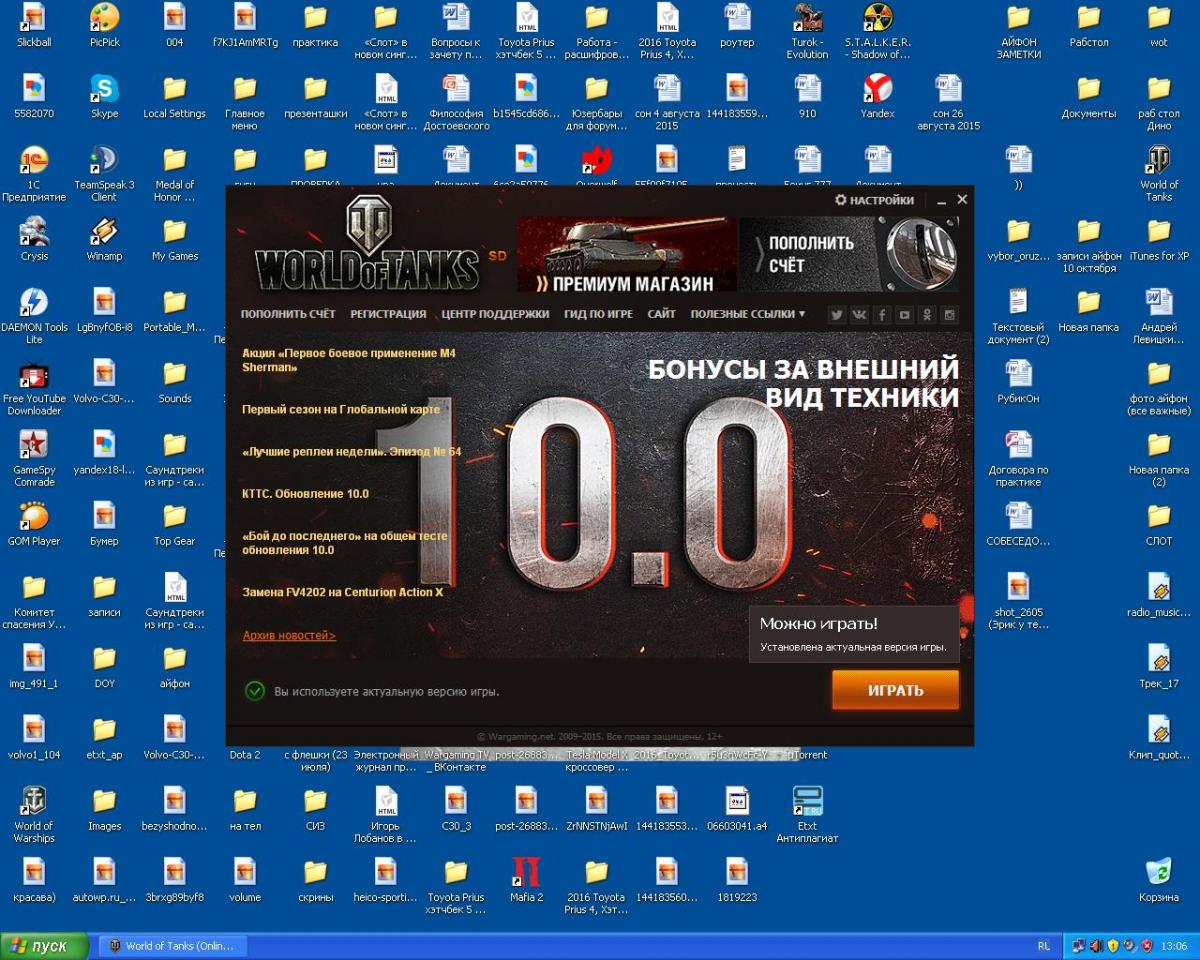The width and height of the screenshot is (1200, 960).
Task: Open the Facebook link in the launcher
Action: 882,314
